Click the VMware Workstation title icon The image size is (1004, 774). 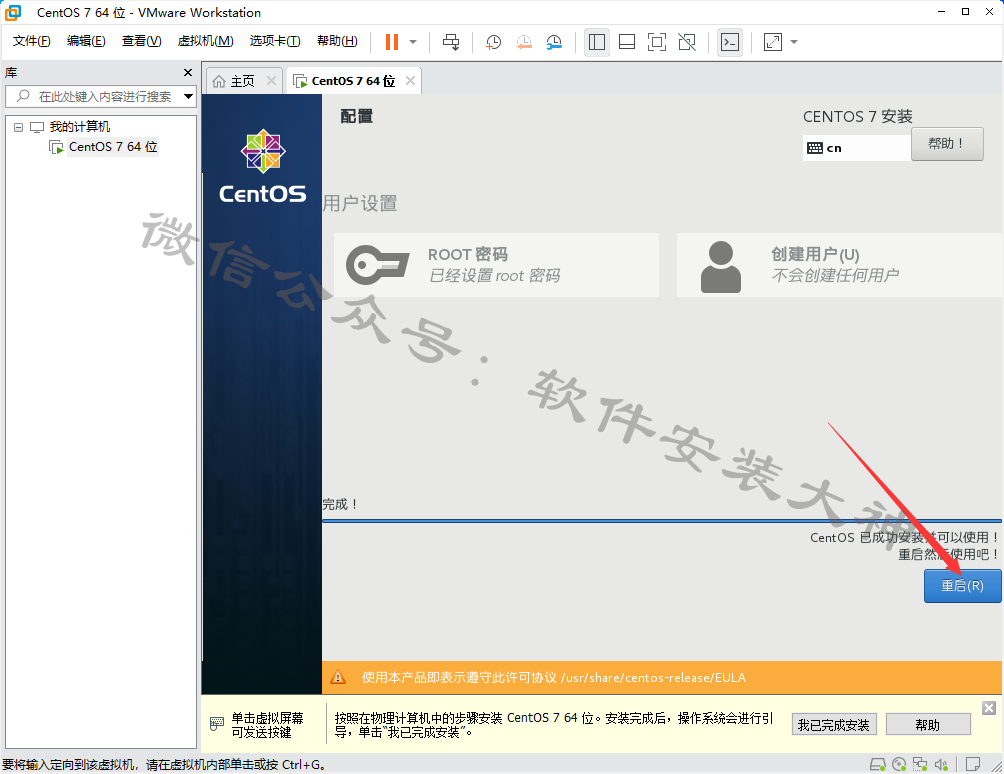click(x=13, y=12)
